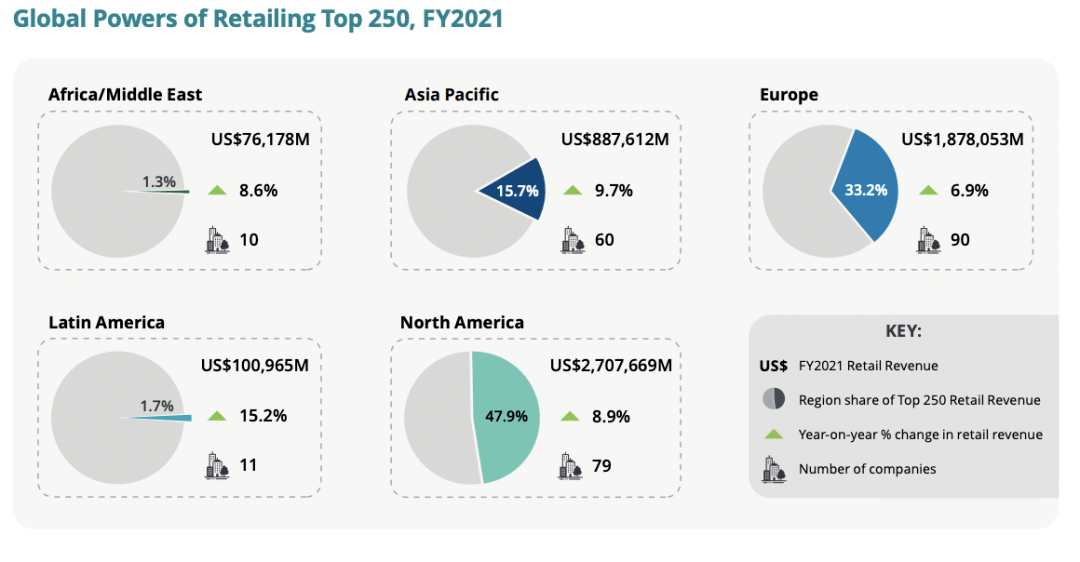Viewport: 1080px width, 562px height.
Task: Click the Africa/Middle East region heading
Action: [125, 95]
